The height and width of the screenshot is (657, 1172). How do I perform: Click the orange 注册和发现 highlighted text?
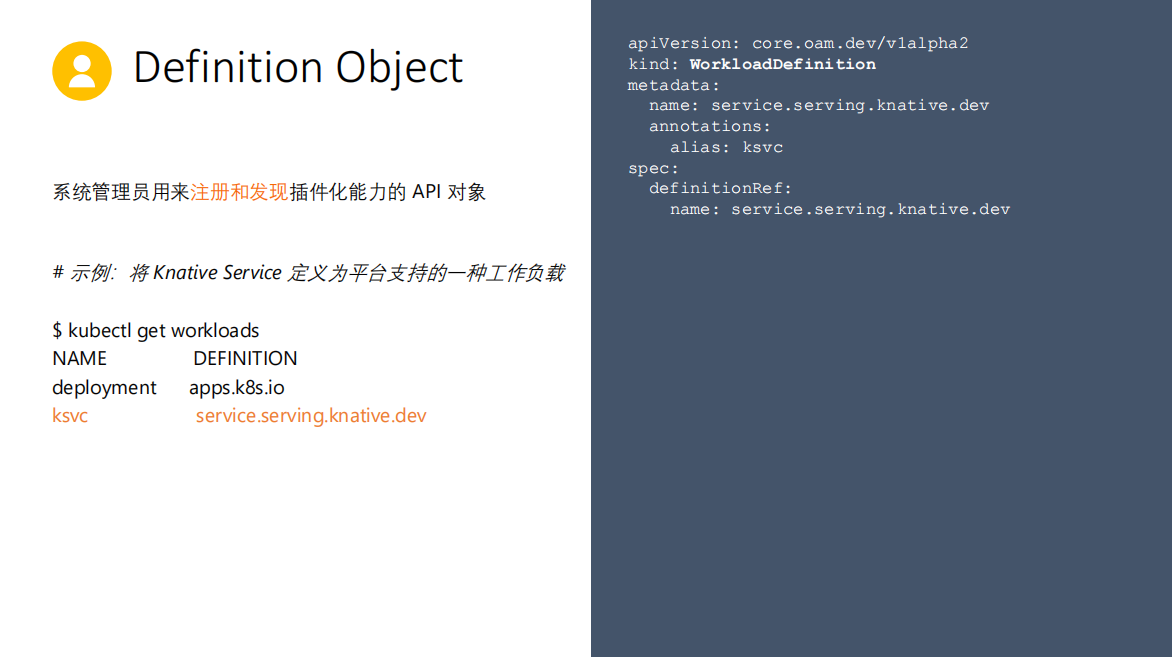239,192
